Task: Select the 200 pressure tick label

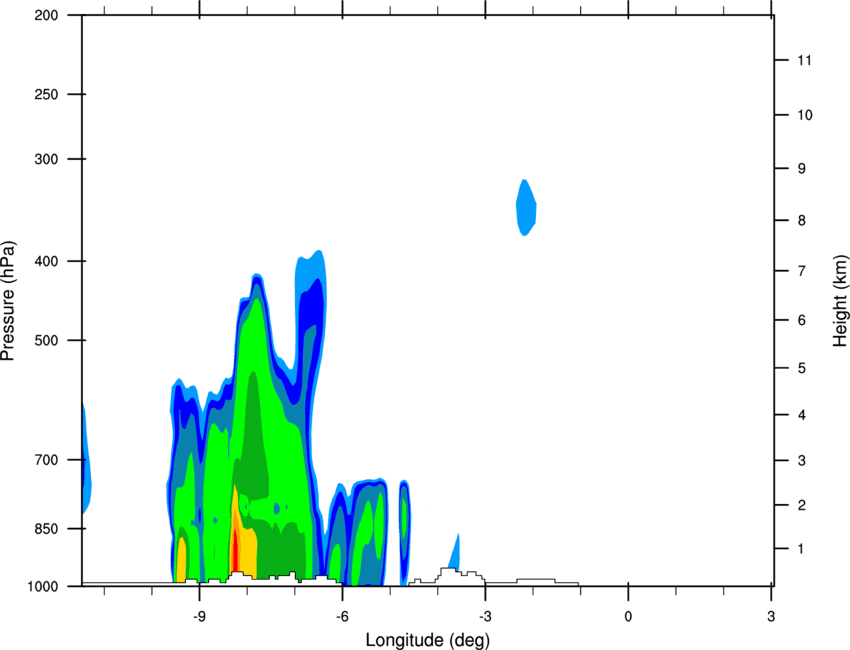Action: [x=46, y=16]
